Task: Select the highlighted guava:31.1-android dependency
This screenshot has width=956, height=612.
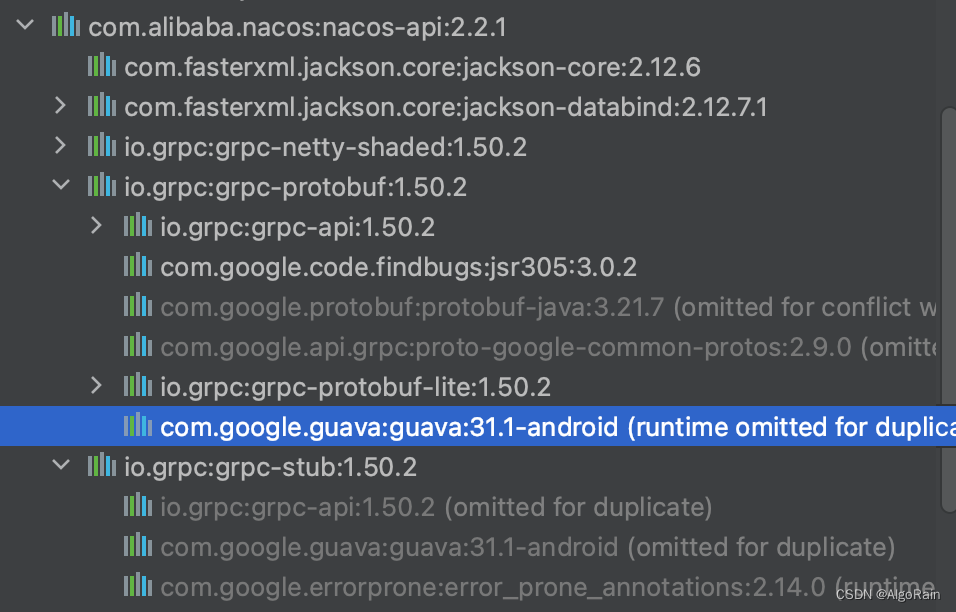Action: click(450, 426)
